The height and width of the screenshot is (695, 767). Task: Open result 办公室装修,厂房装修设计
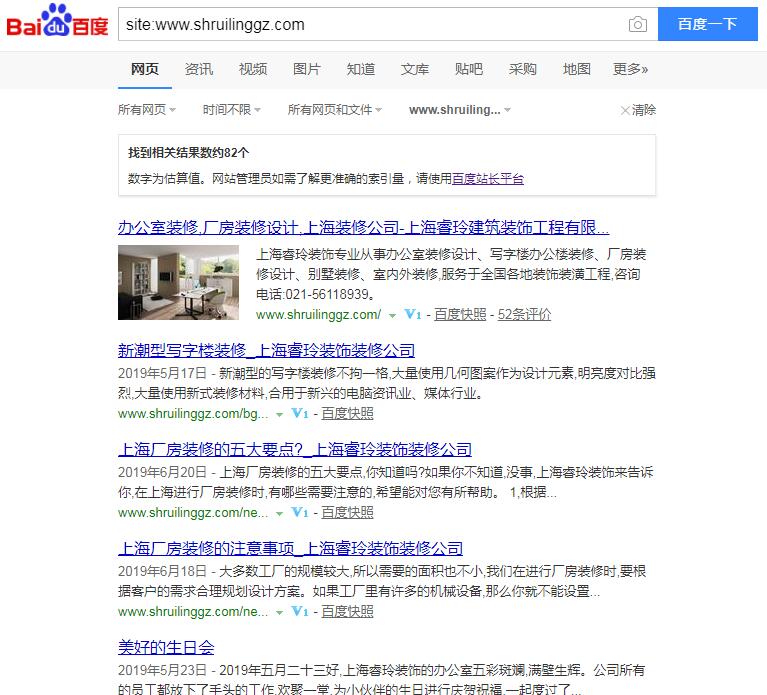pos(363,227)
